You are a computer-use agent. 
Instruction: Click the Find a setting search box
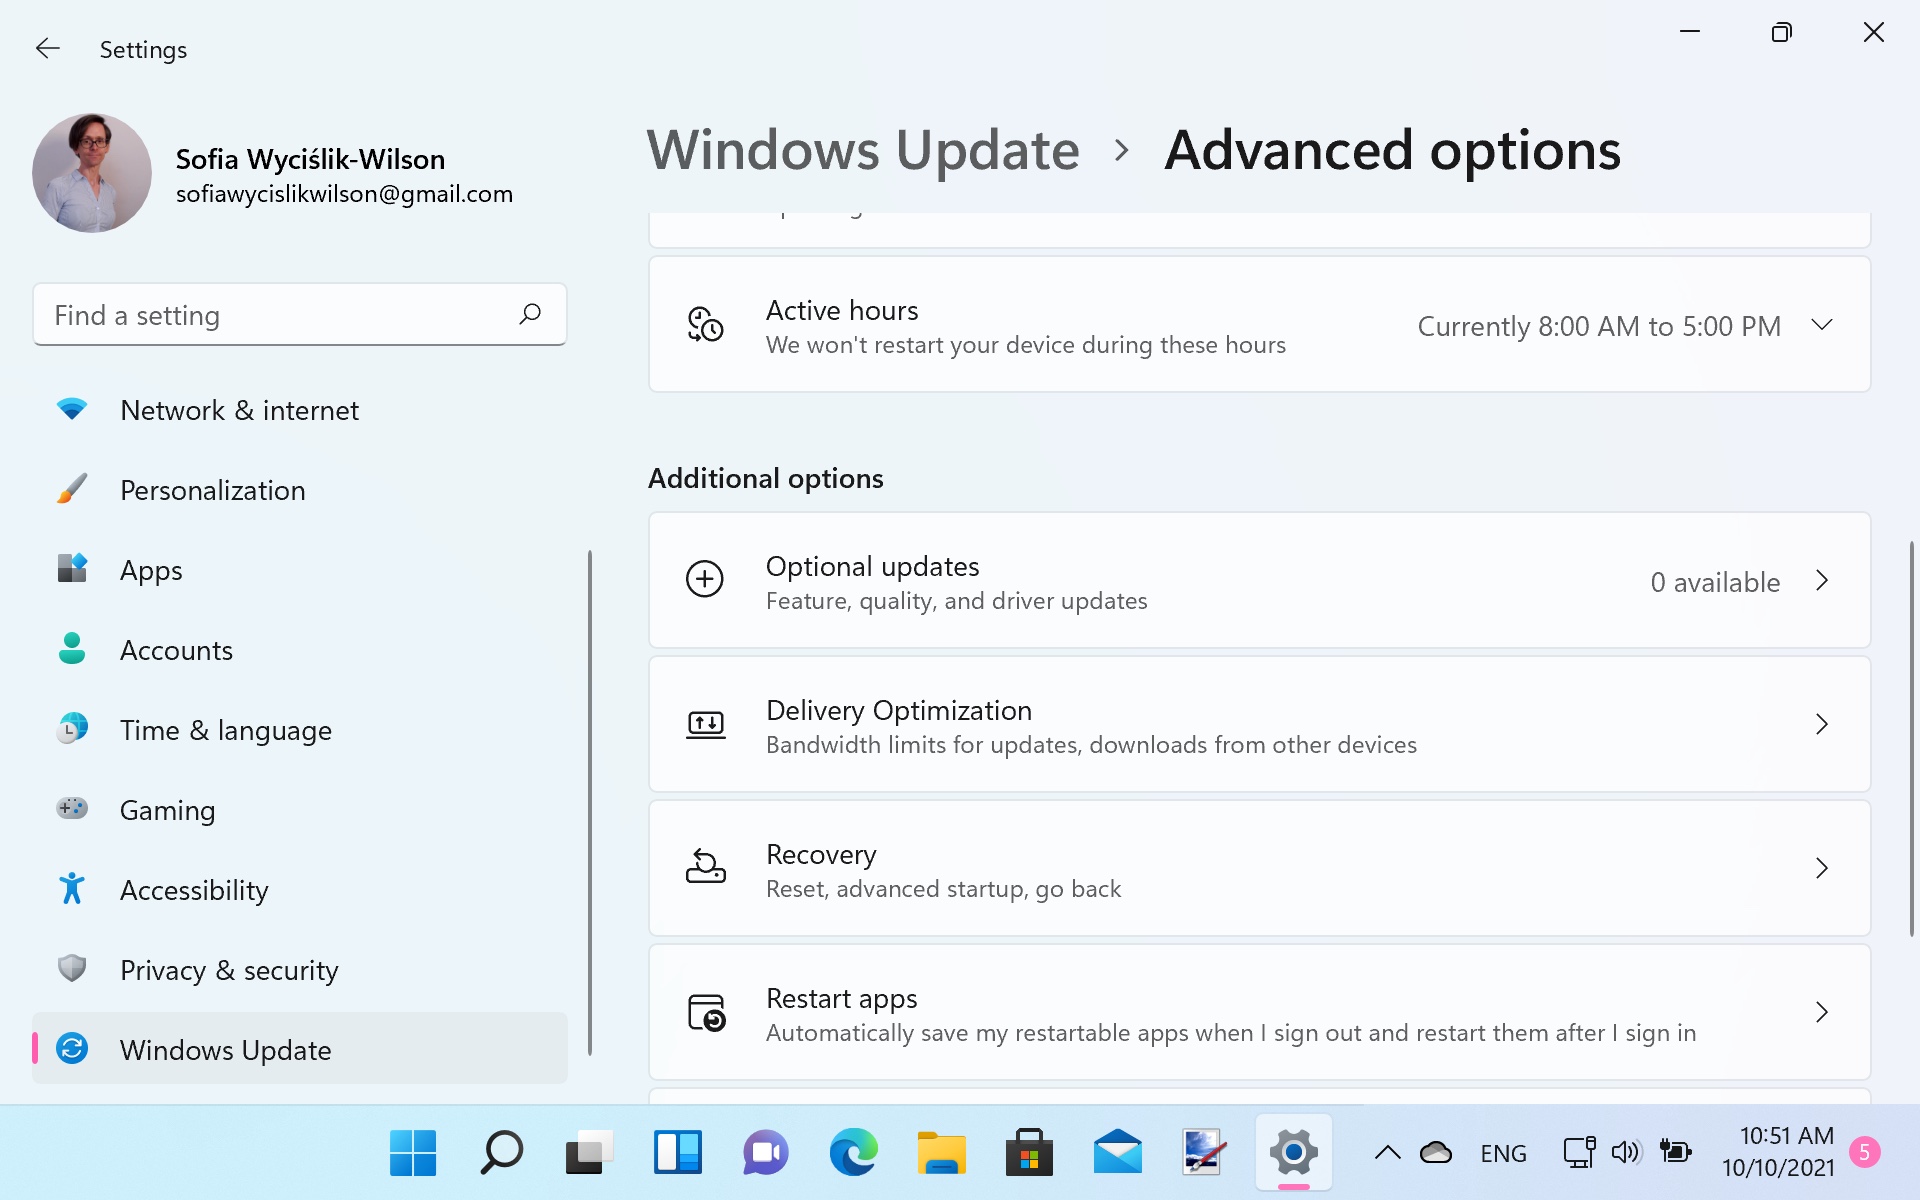click(300, 315)
